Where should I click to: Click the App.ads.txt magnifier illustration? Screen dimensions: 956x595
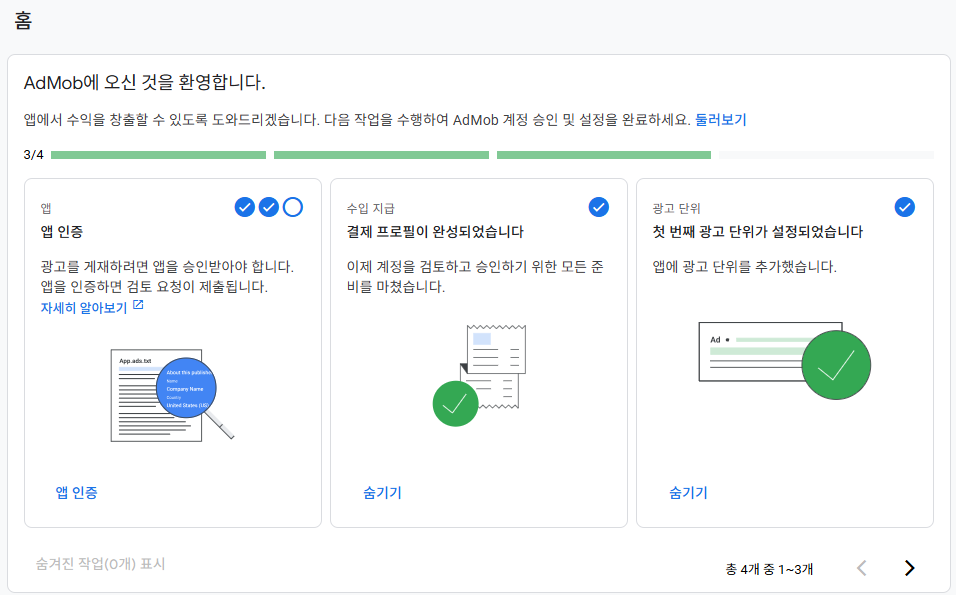pyautogui.click(x=173, y=395)
